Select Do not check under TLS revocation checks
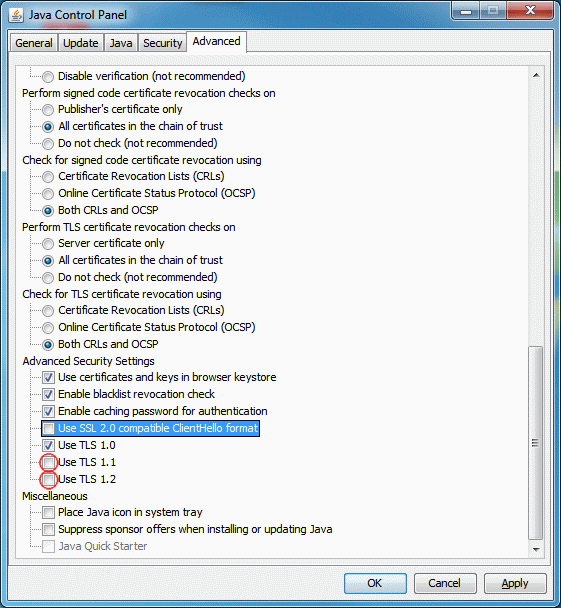561x608 pixels. (48, 277)
